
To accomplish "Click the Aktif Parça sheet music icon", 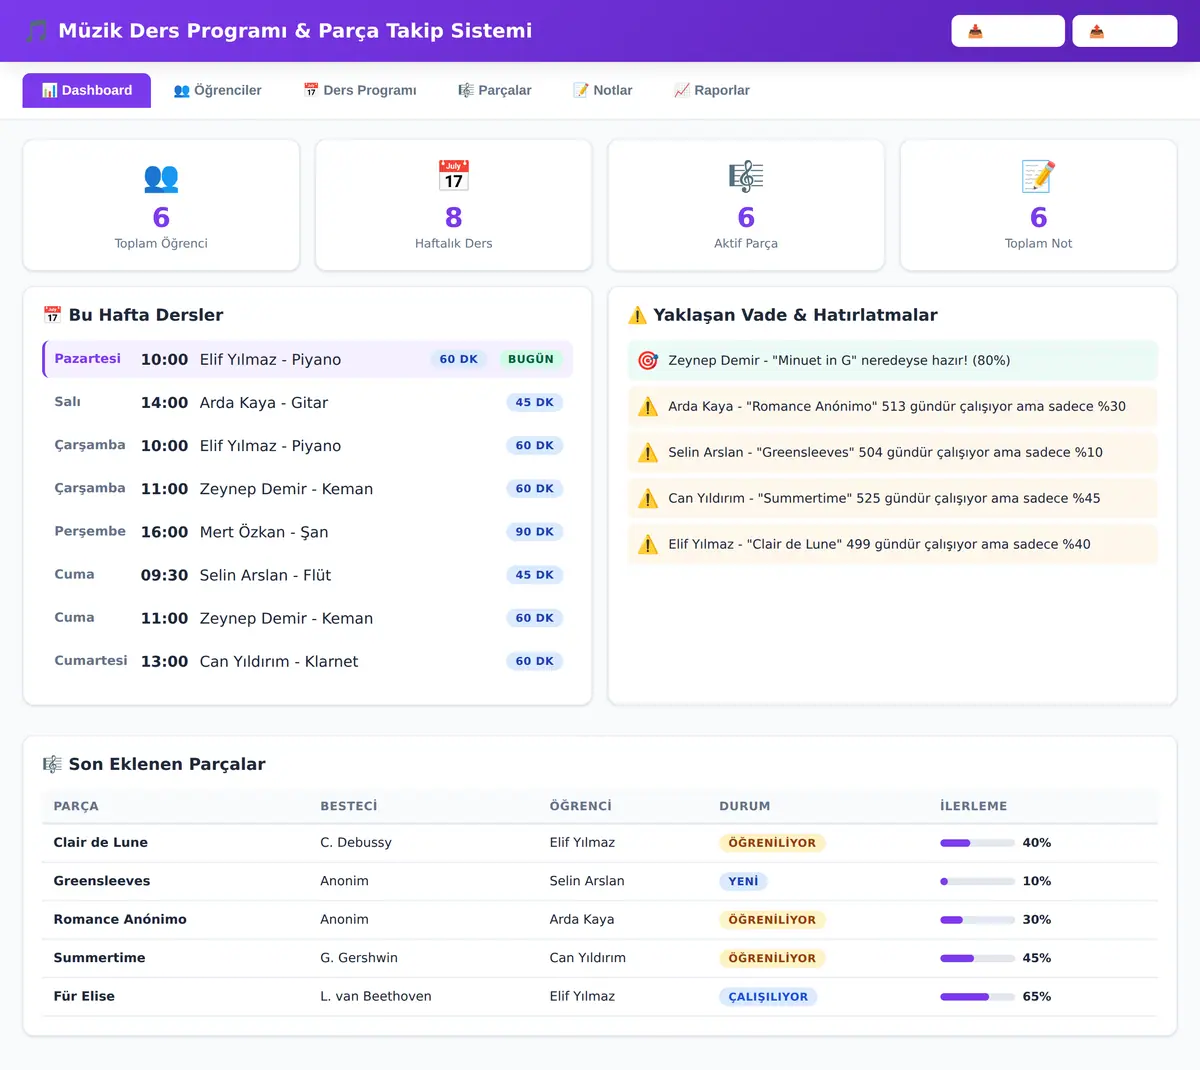I will tap(746, 177).
